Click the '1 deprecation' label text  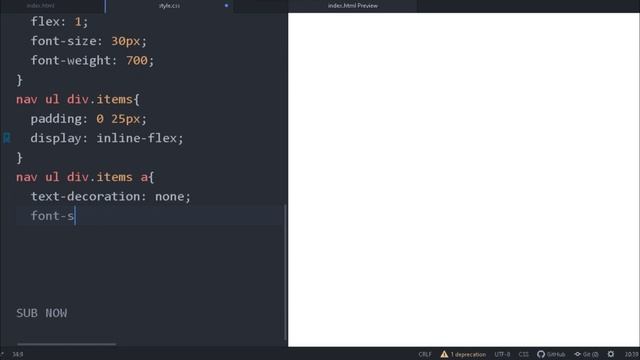468,354
